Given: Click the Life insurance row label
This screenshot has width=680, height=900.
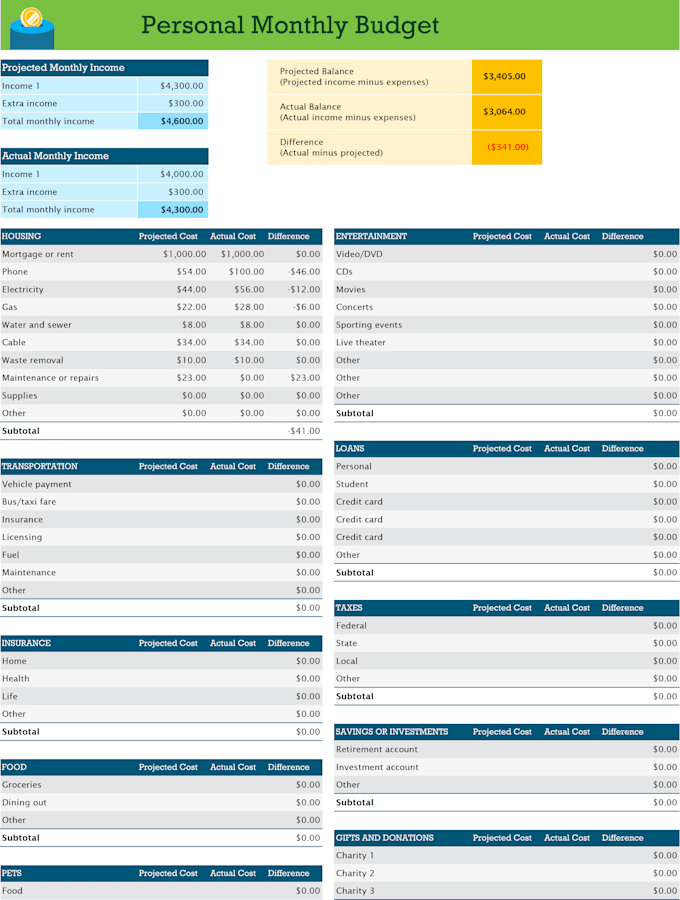Looking at the screenshot, I should (x=10, y=696).
